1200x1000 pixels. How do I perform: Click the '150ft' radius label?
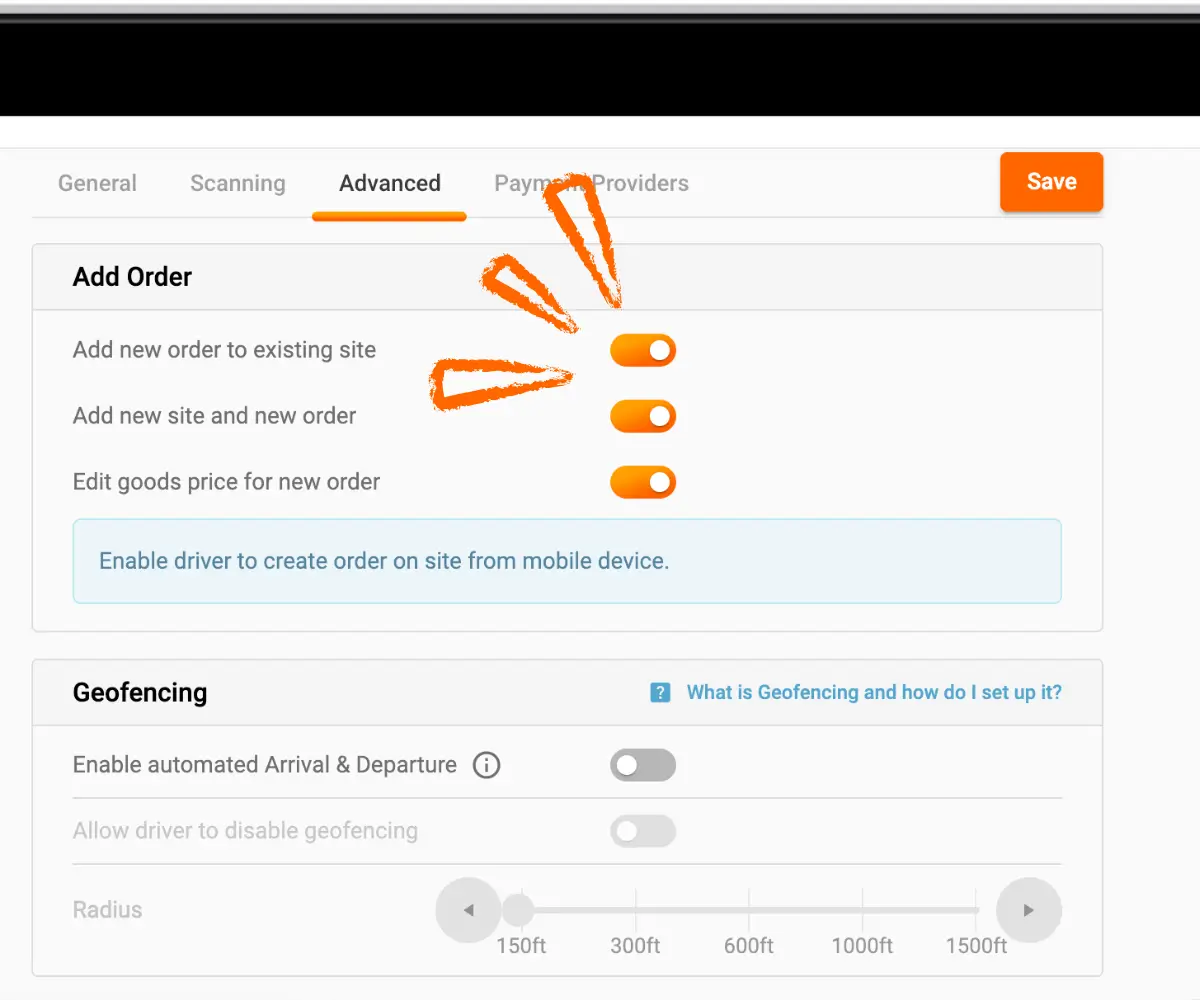tap(522, 946)
